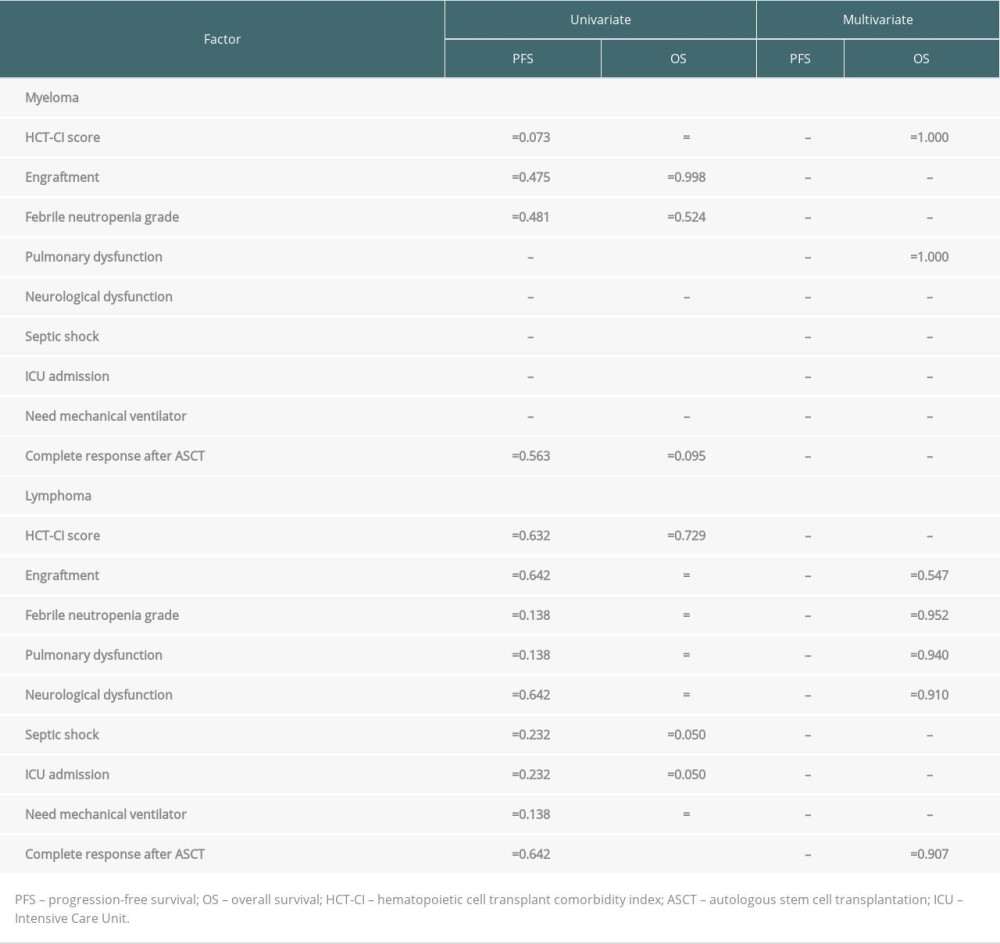Select the Myeloma section heading

click(52, 98)
